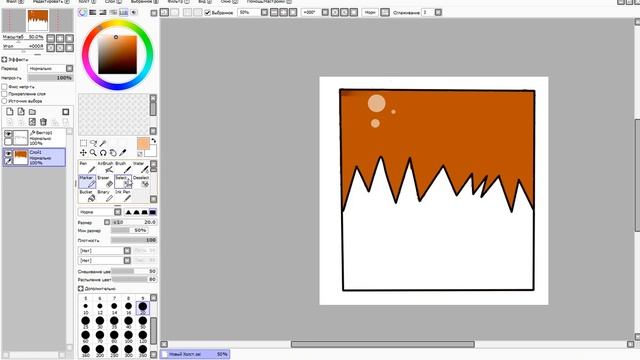Viewport: 640px width, 360px height.
Task: Pick the magic wand tool
Action: 103,143
